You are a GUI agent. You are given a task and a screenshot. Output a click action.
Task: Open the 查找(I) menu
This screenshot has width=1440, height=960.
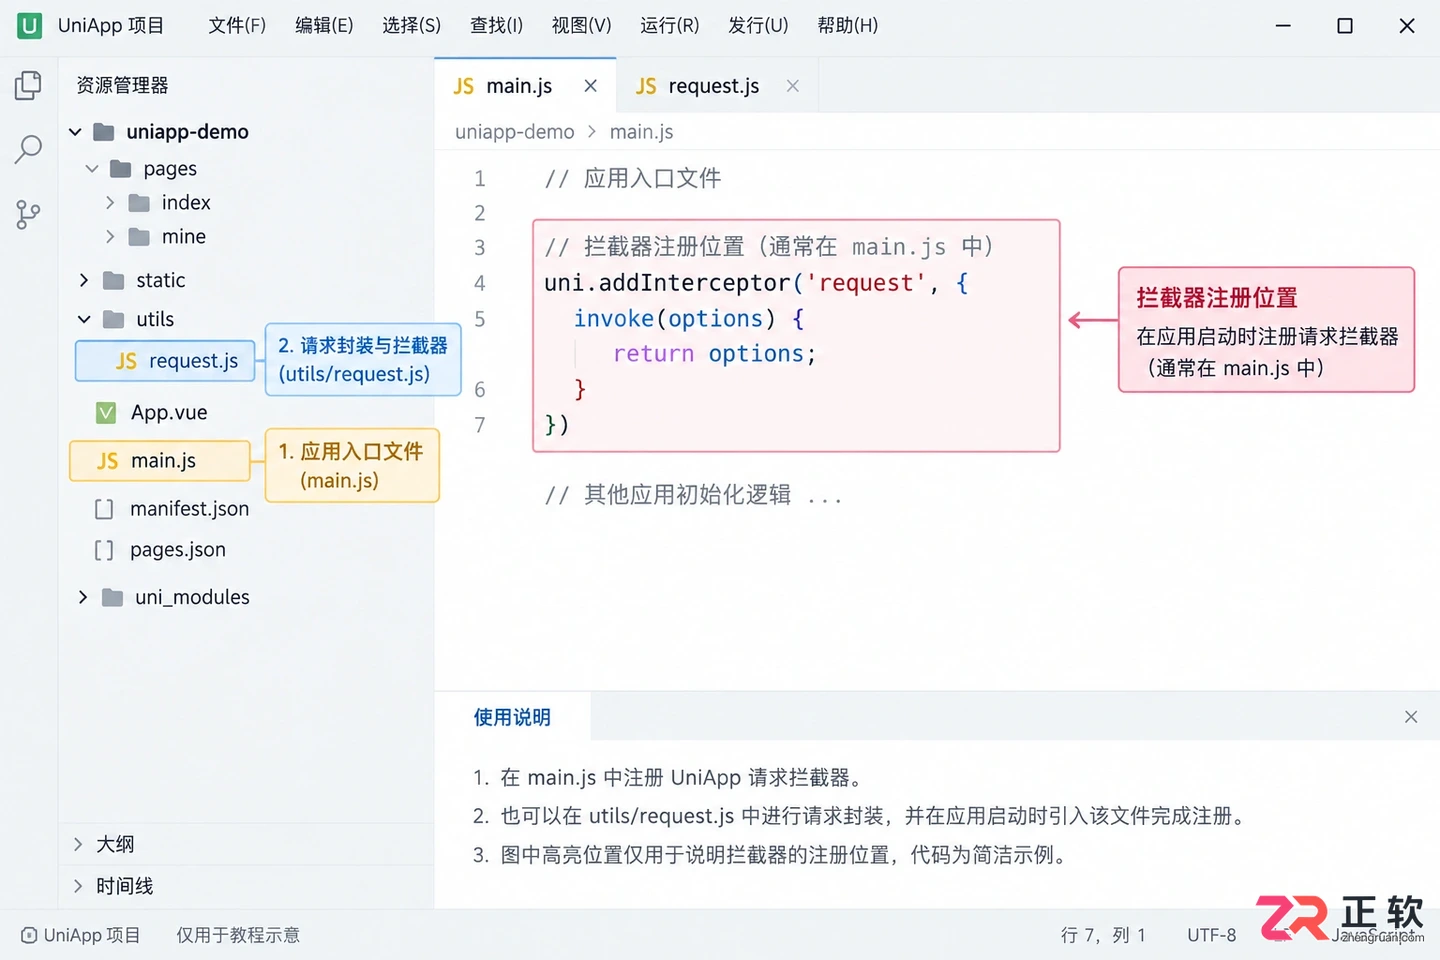pyautogui.click(x=497, y=26)
